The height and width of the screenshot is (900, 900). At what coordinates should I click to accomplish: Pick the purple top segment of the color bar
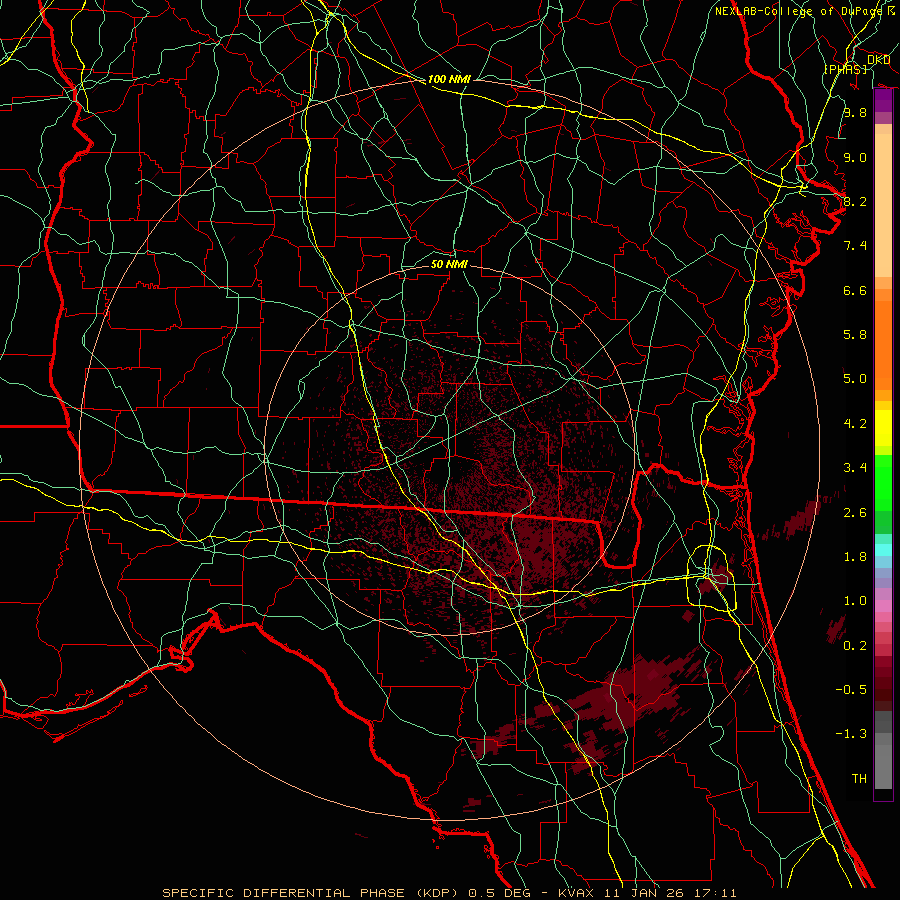tap(883, 101)
